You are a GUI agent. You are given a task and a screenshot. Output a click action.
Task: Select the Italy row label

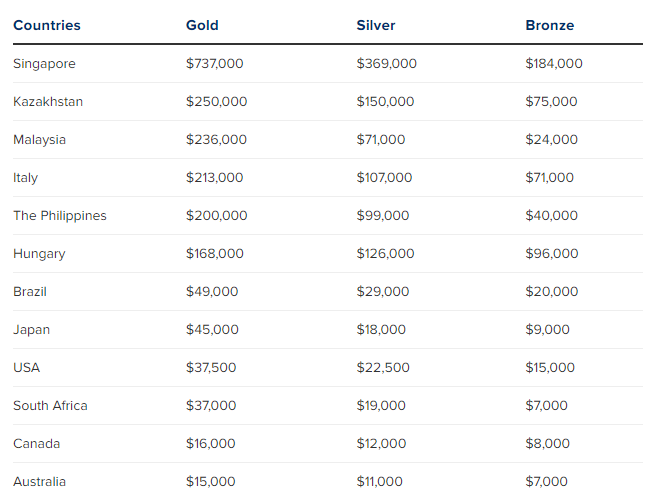(x=26, y=178)
